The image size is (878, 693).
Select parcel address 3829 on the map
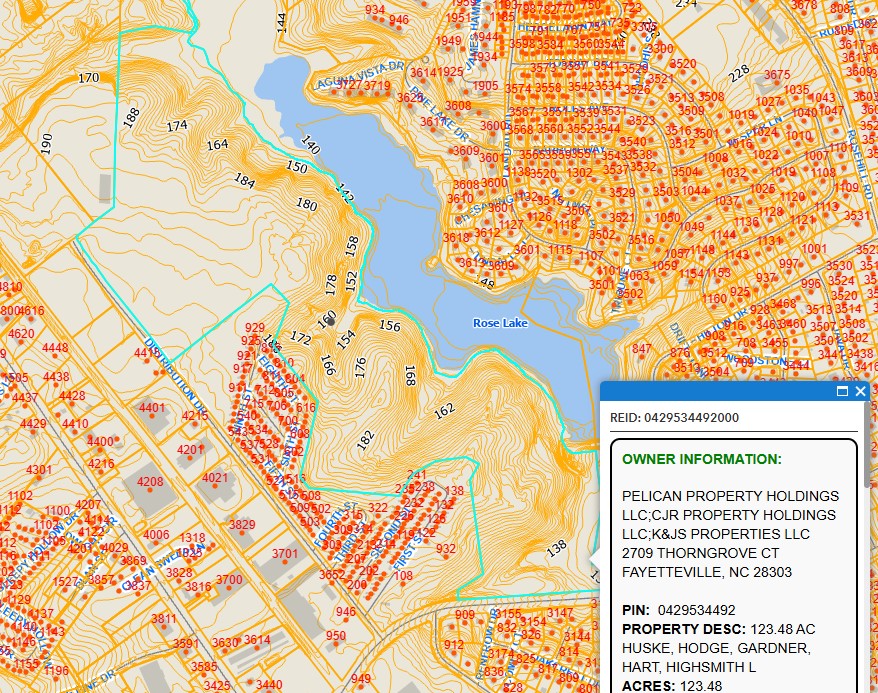coord(242,525)
